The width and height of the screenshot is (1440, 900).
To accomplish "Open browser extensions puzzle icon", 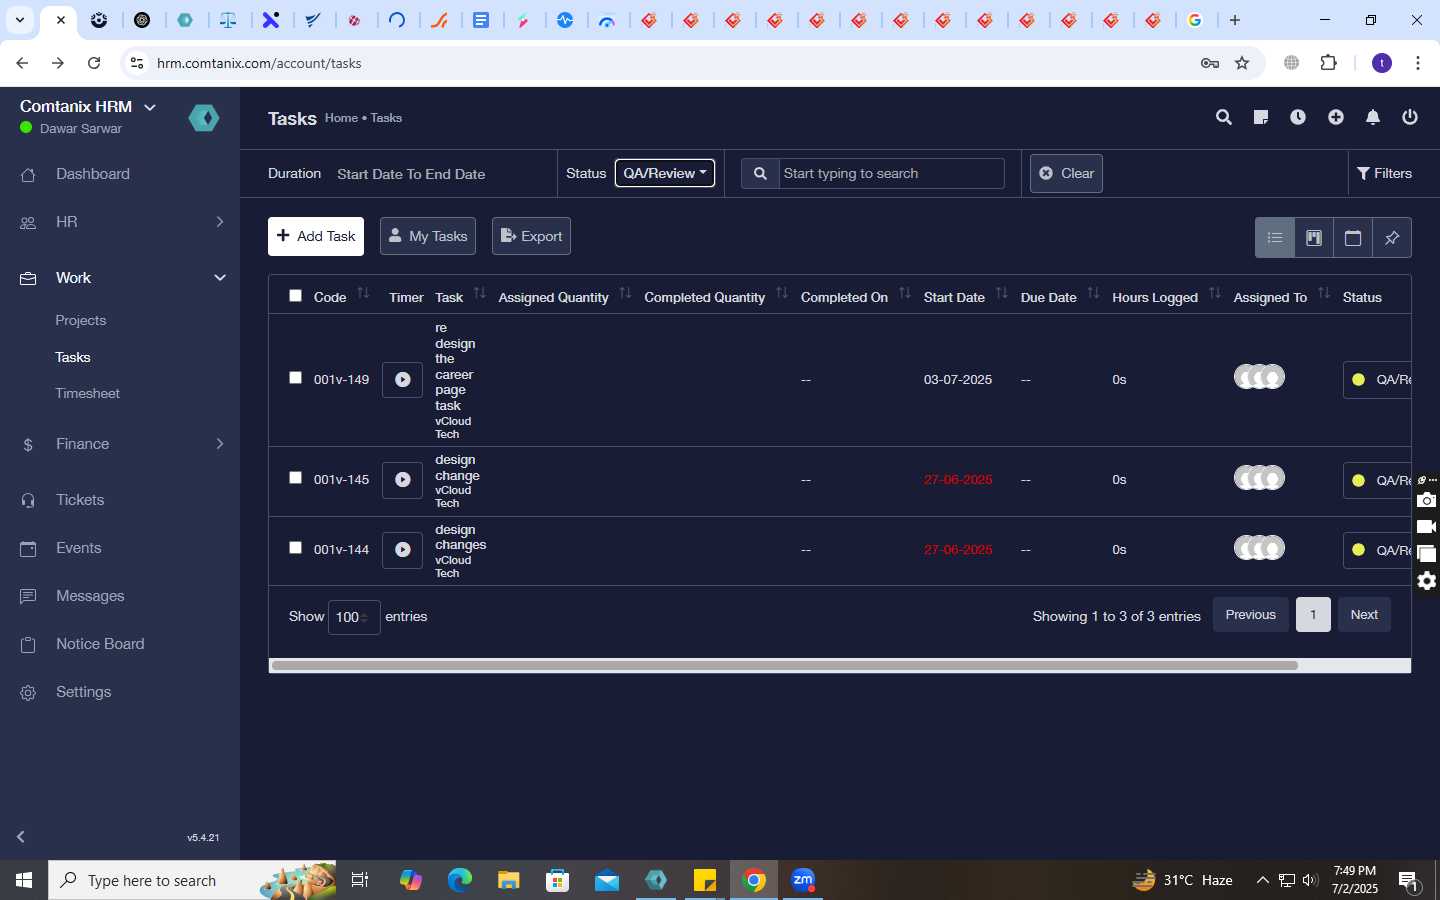I will (1328, 63).
